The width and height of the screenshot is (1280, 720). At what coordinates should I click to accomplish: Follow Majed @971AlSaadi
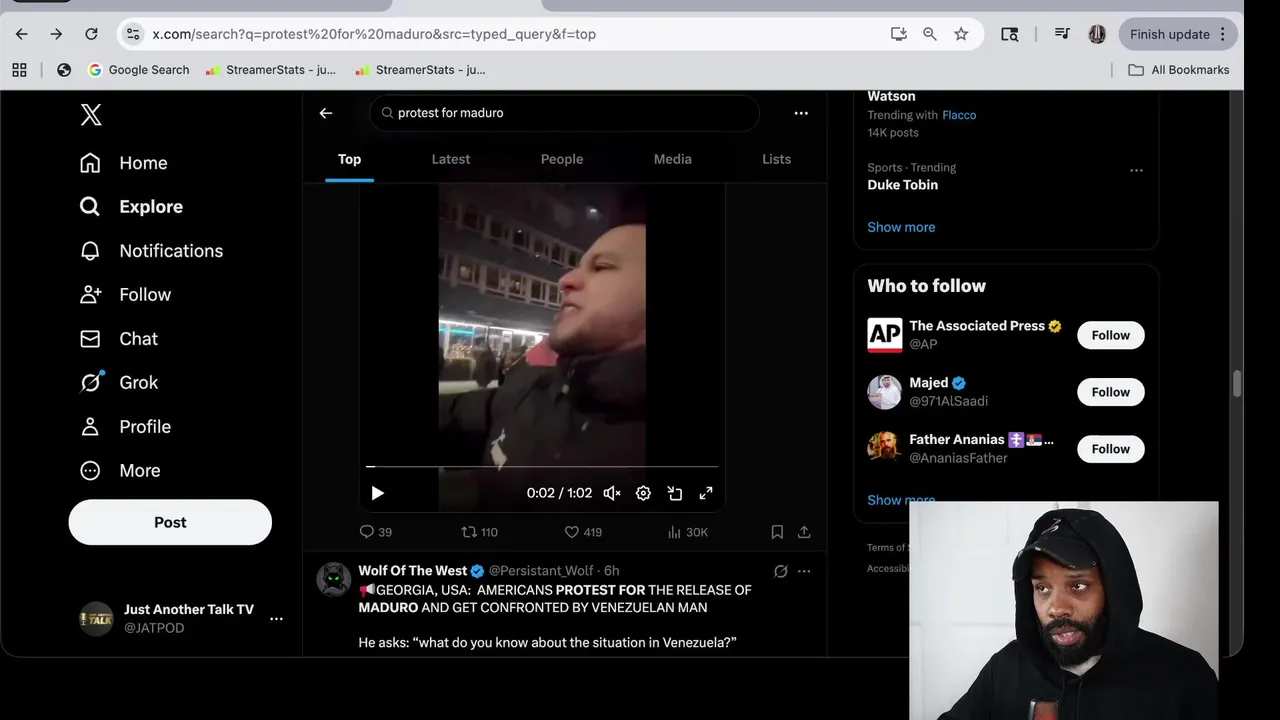1110,392
